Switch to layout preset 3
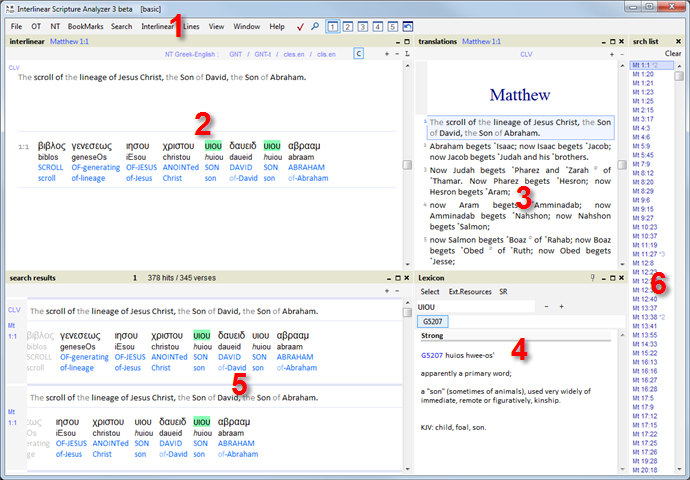Screen dimensions: 690x480 [364, 25]
